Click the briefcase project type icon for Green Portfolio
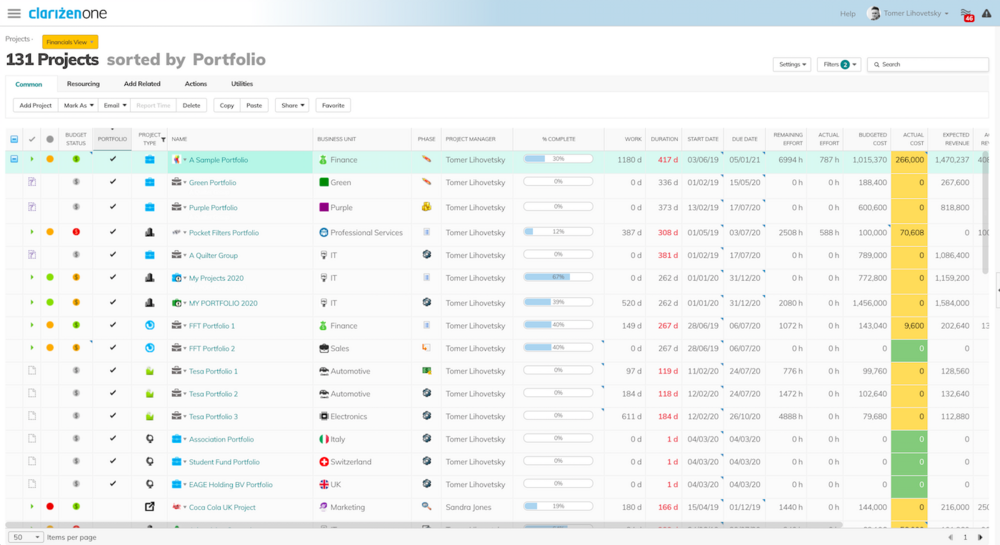 click(149, 183)
